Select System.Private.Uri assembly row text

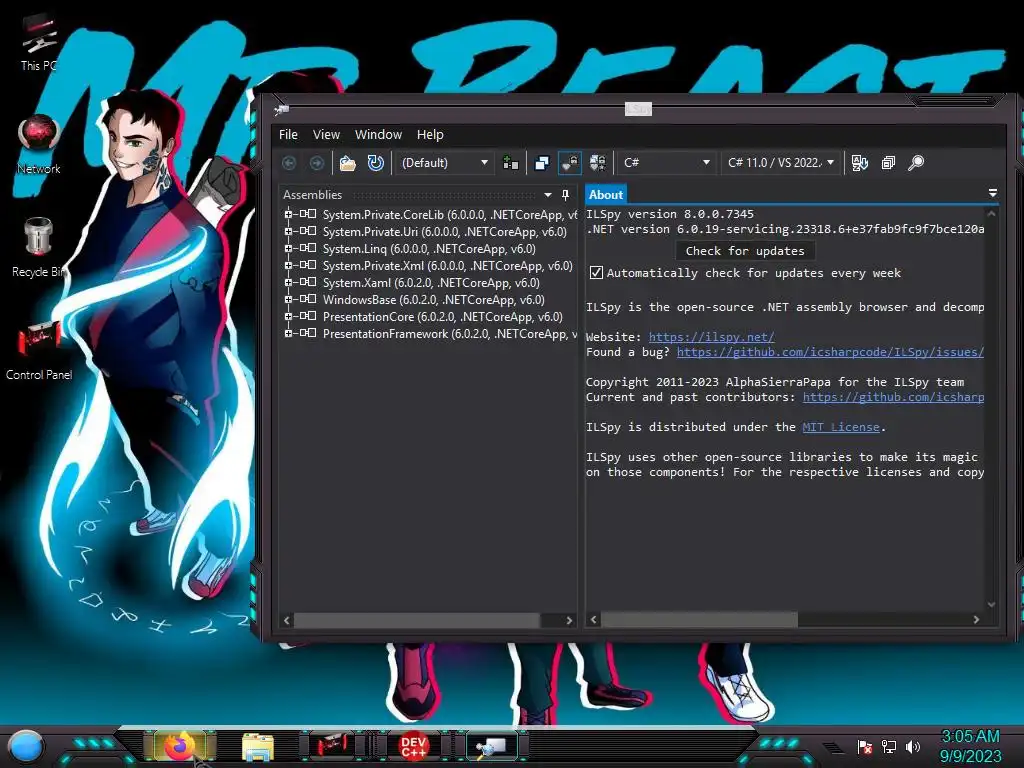tap(445, 232)
